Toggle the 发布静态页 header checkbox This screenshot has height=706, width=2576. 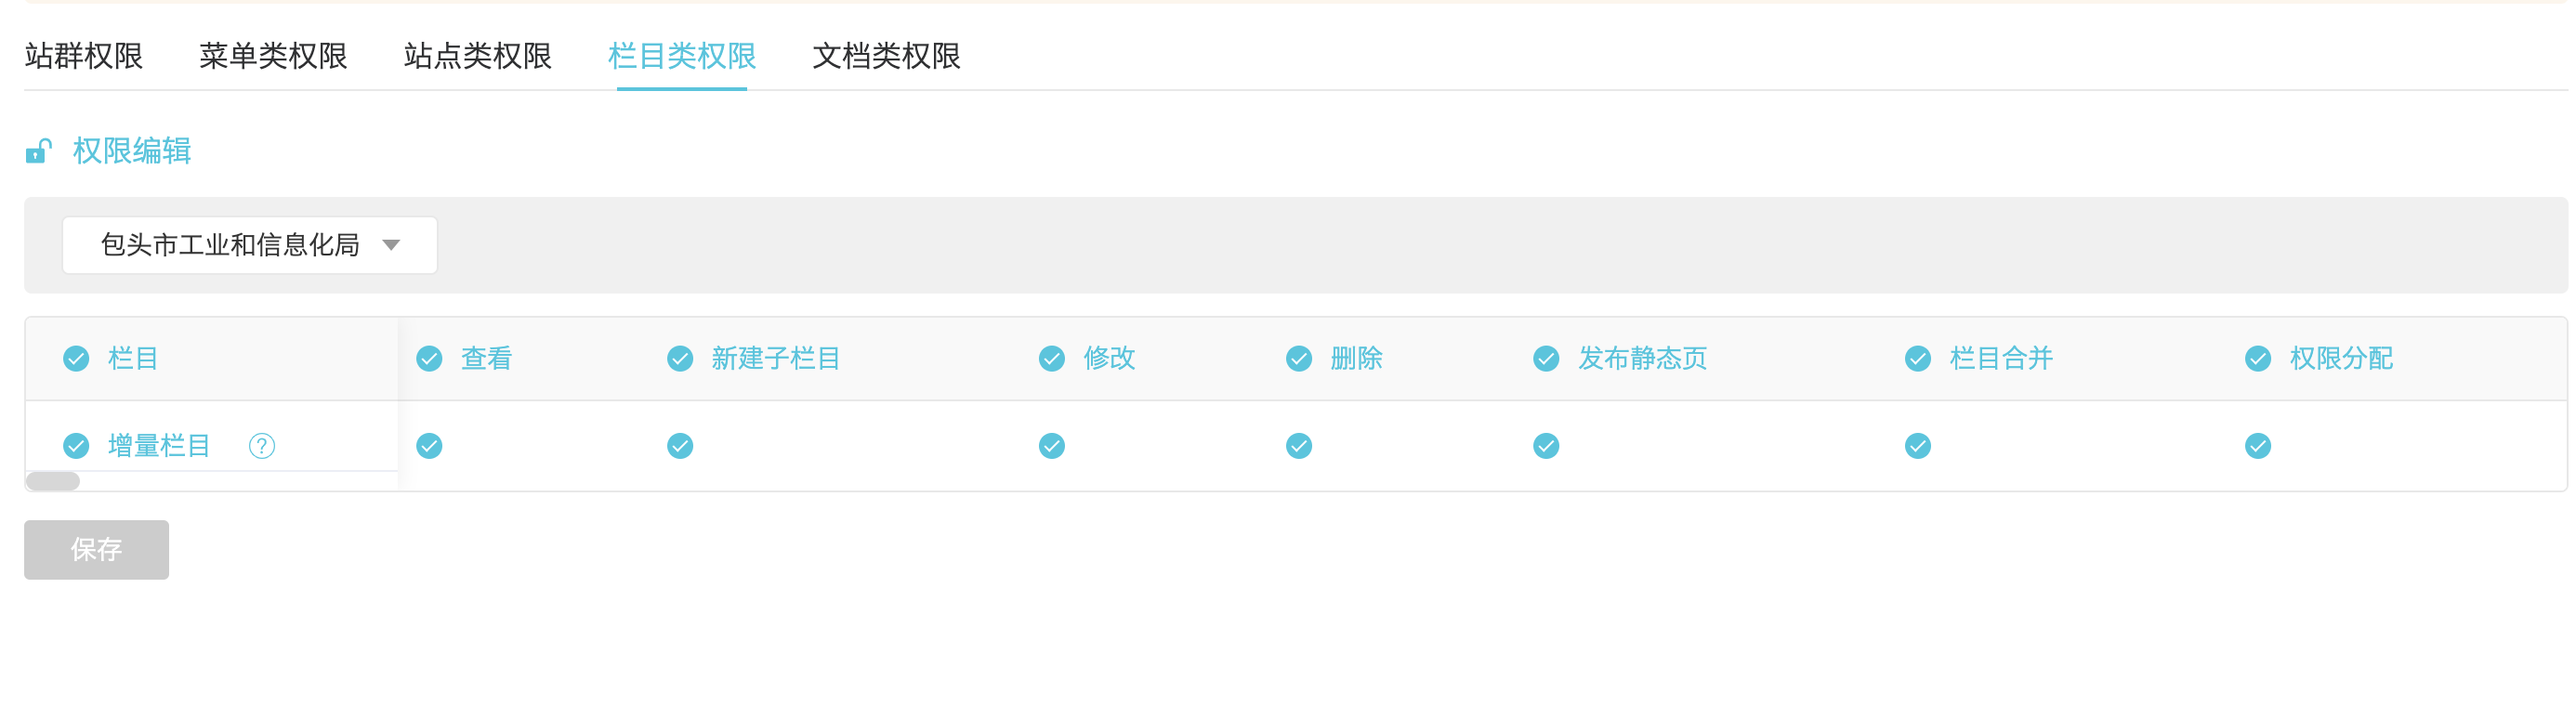coord(1546,359)
